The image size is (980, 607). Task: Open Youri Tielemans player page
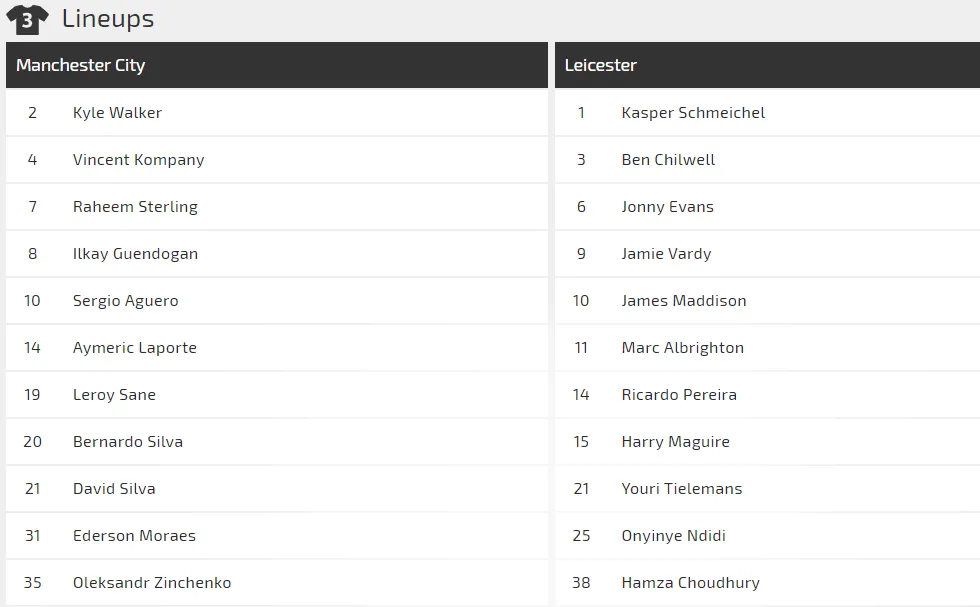(x=682, y=489)
